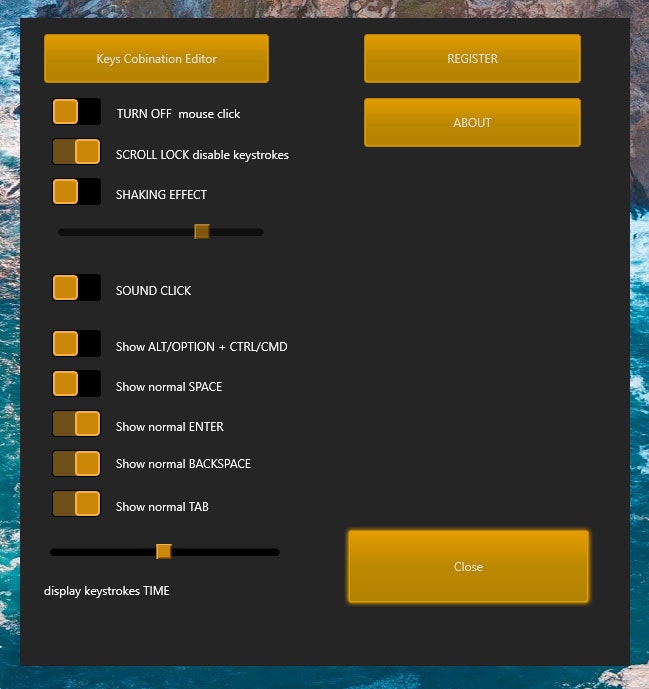This screenshot has height=689, width=649.
Task: Click 'SCROLL LOCK disable keystrokes' label
Action: pyautogui.click(x=202, y=155)
